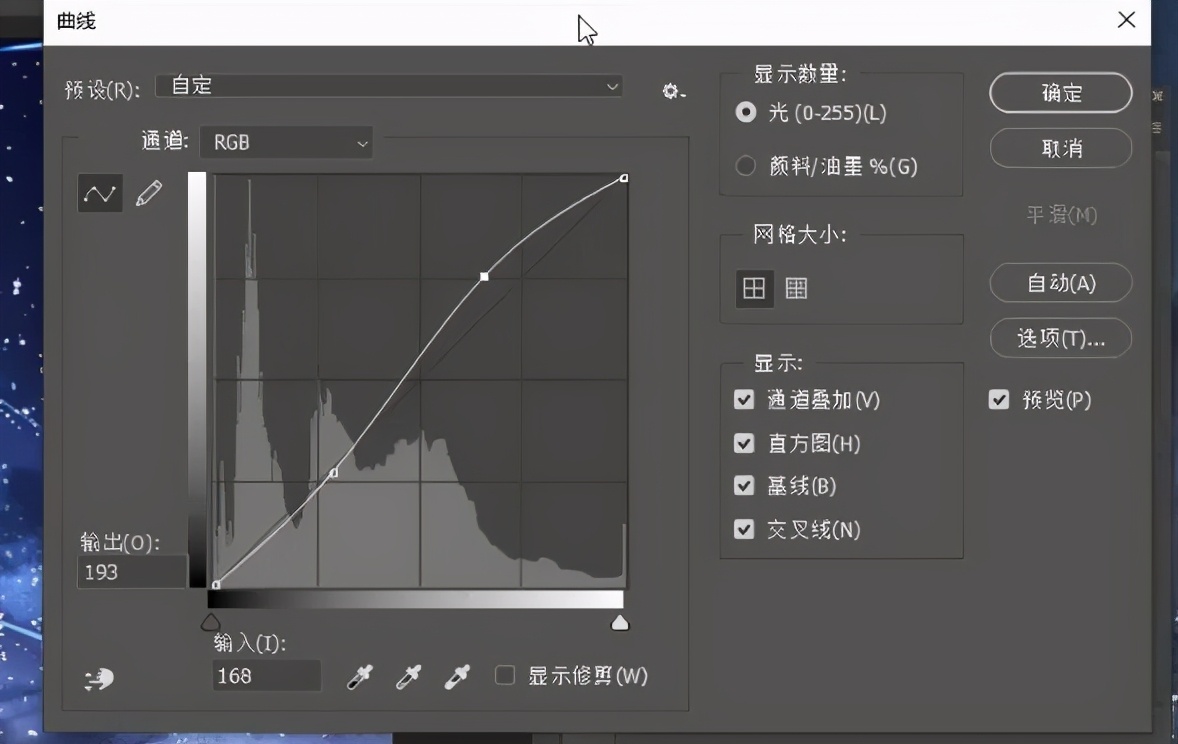Viewport: 1178px width, 744px height.
Task: Enable the 显示修剪(W) checkbox
Action: pos(505,675)
